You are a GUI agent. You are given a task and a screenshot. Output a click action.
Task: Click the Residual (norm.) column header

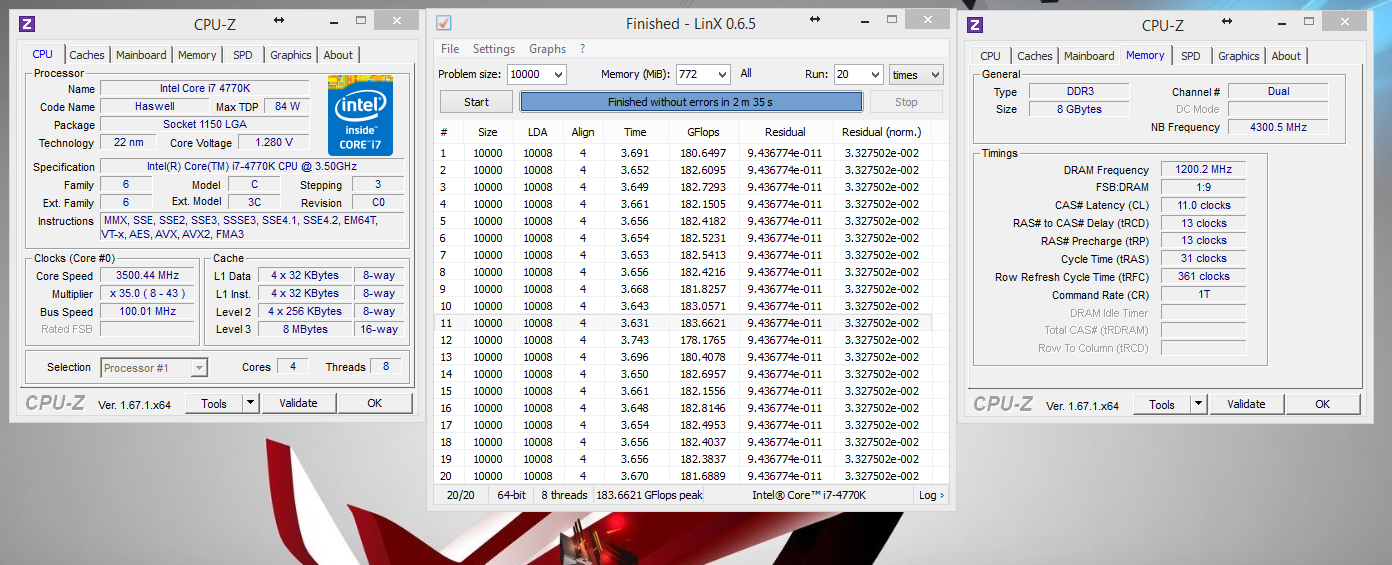[881, 132]
